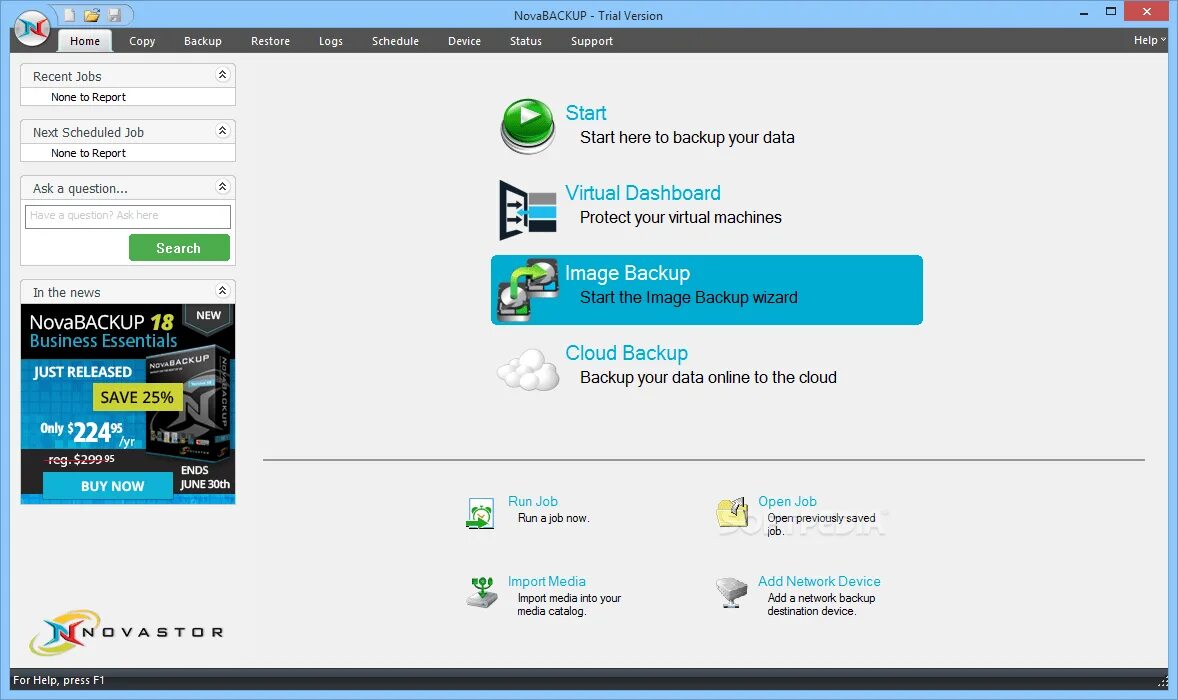Click the Open Job link
Viewport: 1178px width, 700px height.
[x=787, y=501]
